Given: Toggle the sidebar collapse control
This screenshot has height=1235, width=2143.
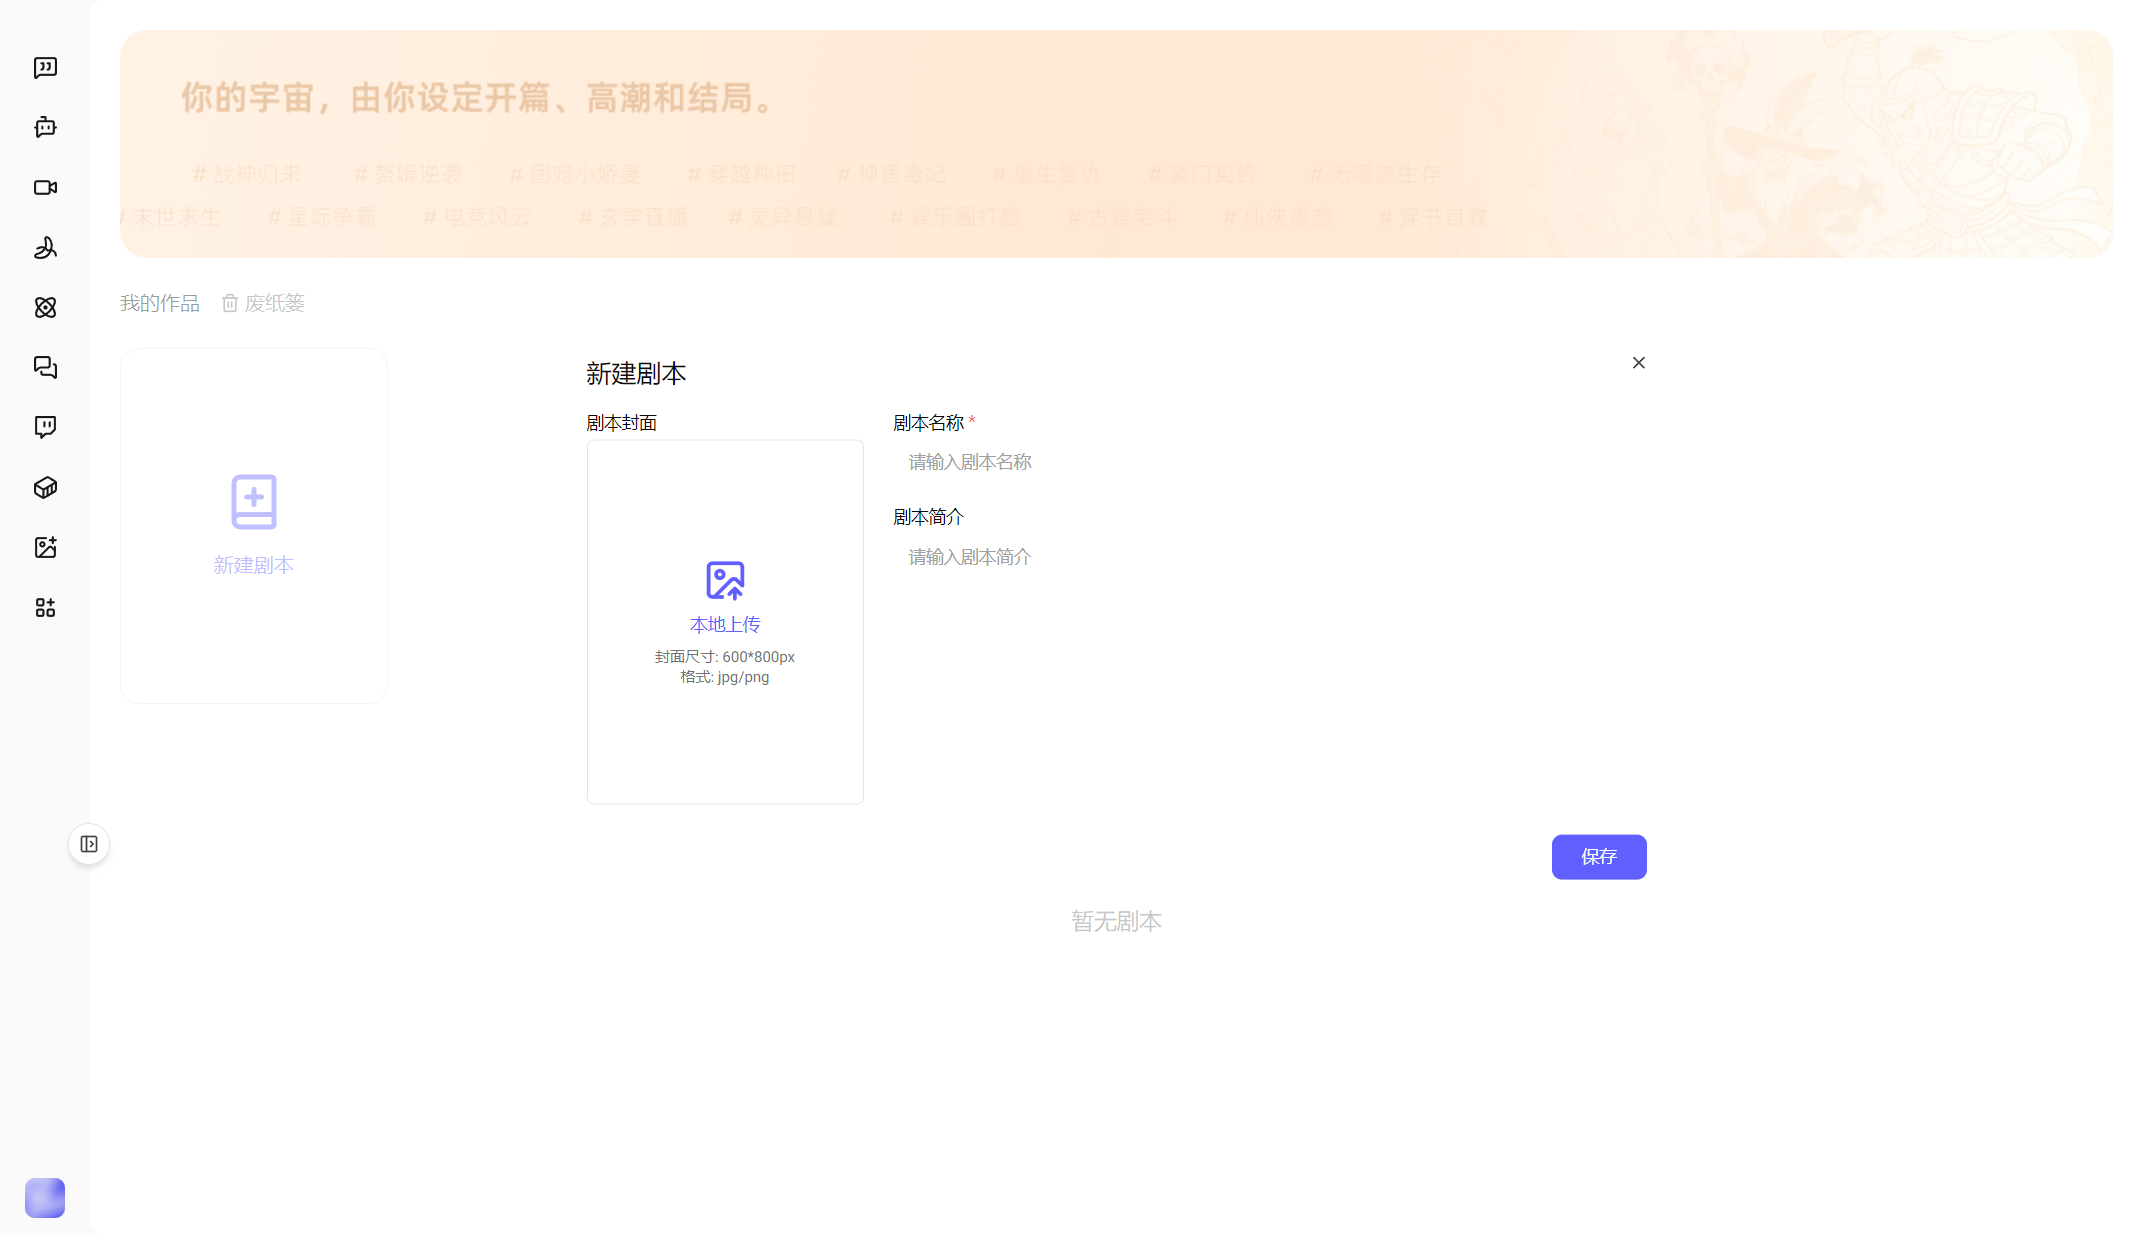Looking at the screenshot, I should coord(89,843).
